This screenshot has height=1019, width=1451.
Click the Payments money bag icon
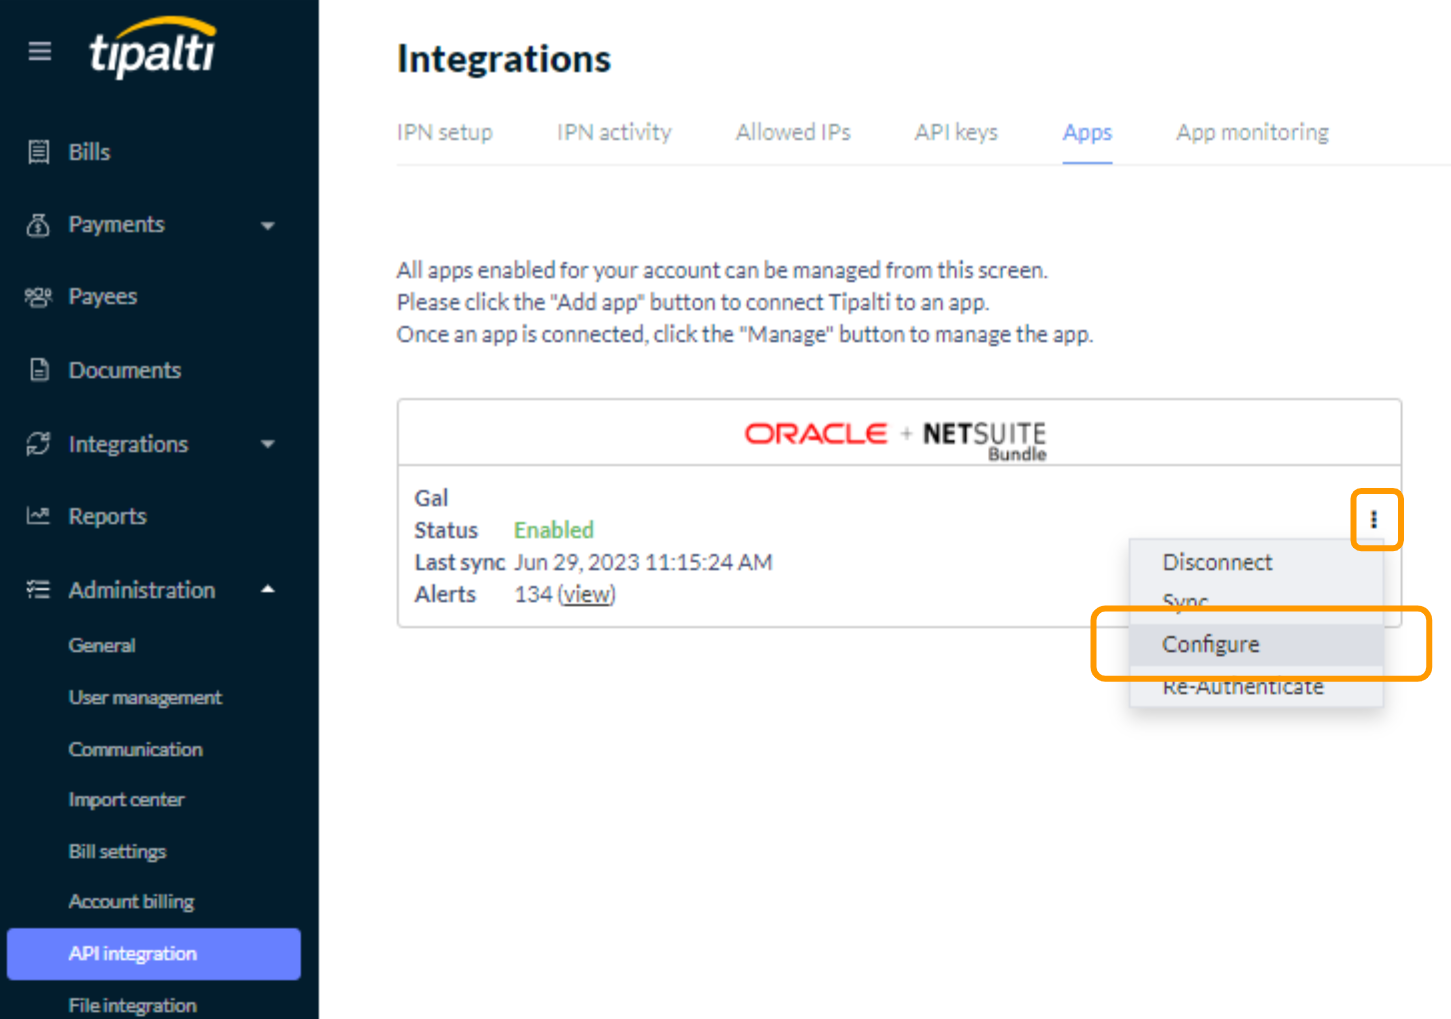click(39, 225)
